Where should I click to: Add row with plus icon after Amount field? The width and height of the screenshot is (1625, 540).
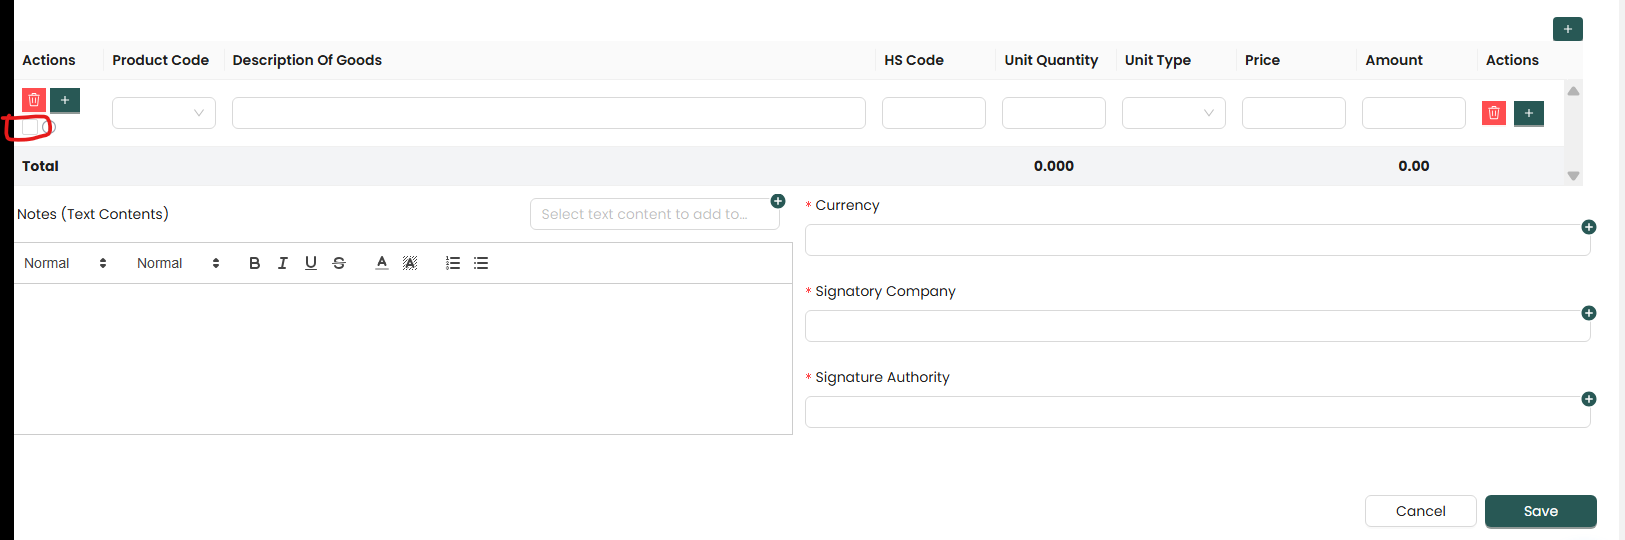click(x=1529, y=113)
